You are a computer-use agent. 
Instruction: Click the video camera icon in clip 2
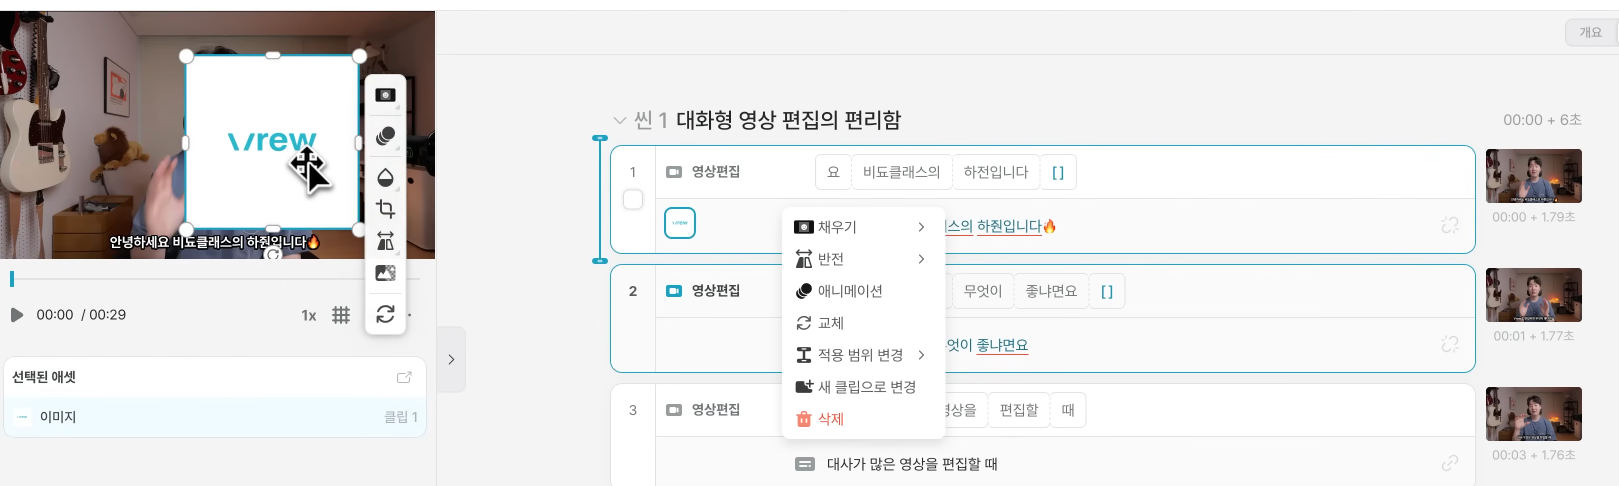coord(674,291)
